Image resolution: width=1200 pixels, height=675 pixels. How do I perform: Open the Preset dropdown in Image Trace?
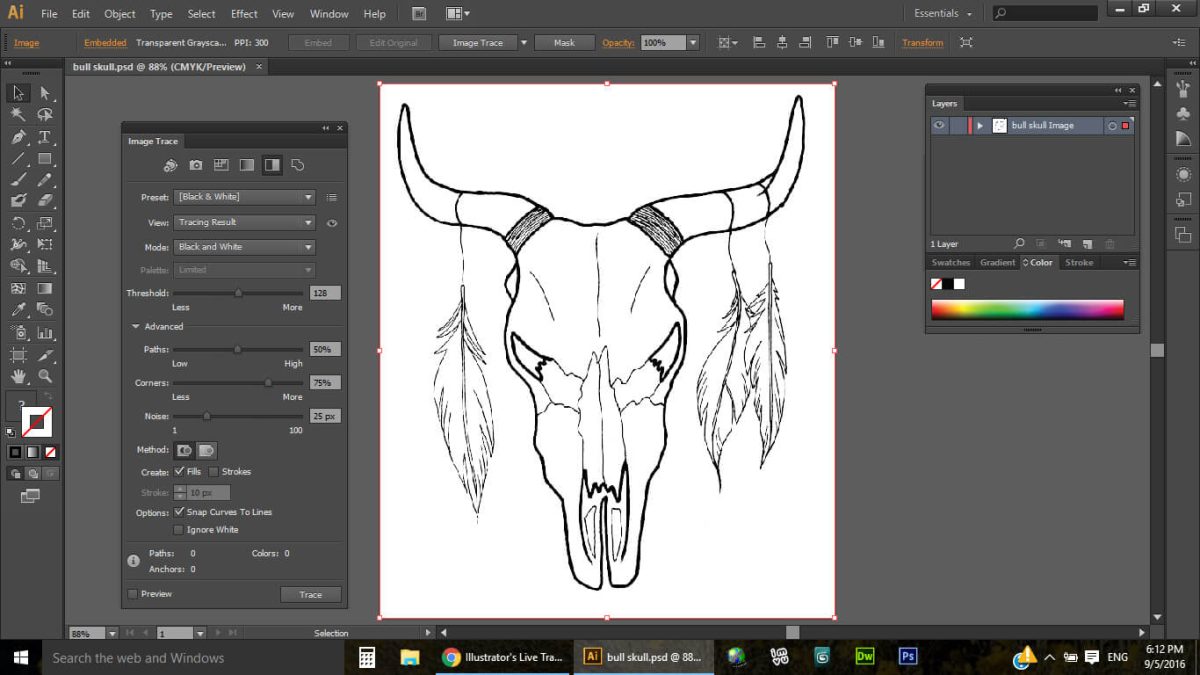[x=244, y=197]
